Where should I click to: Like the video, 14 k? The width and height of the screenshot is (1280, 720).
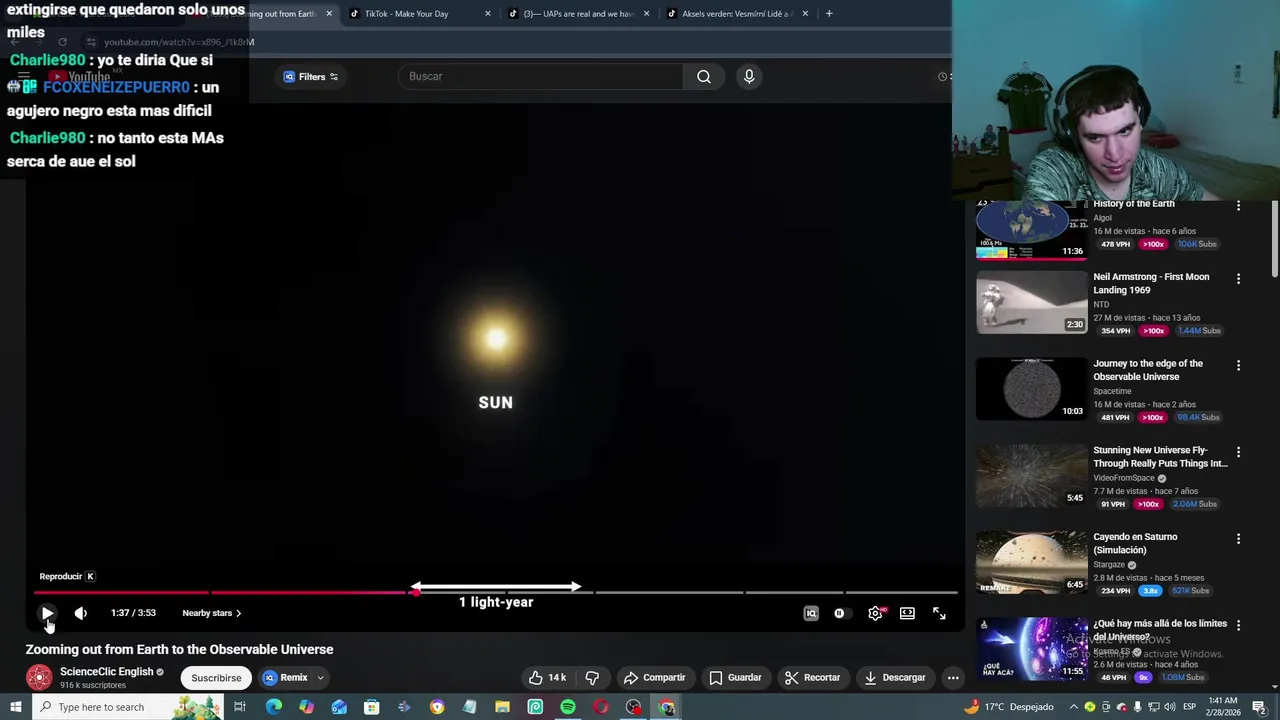547,678
